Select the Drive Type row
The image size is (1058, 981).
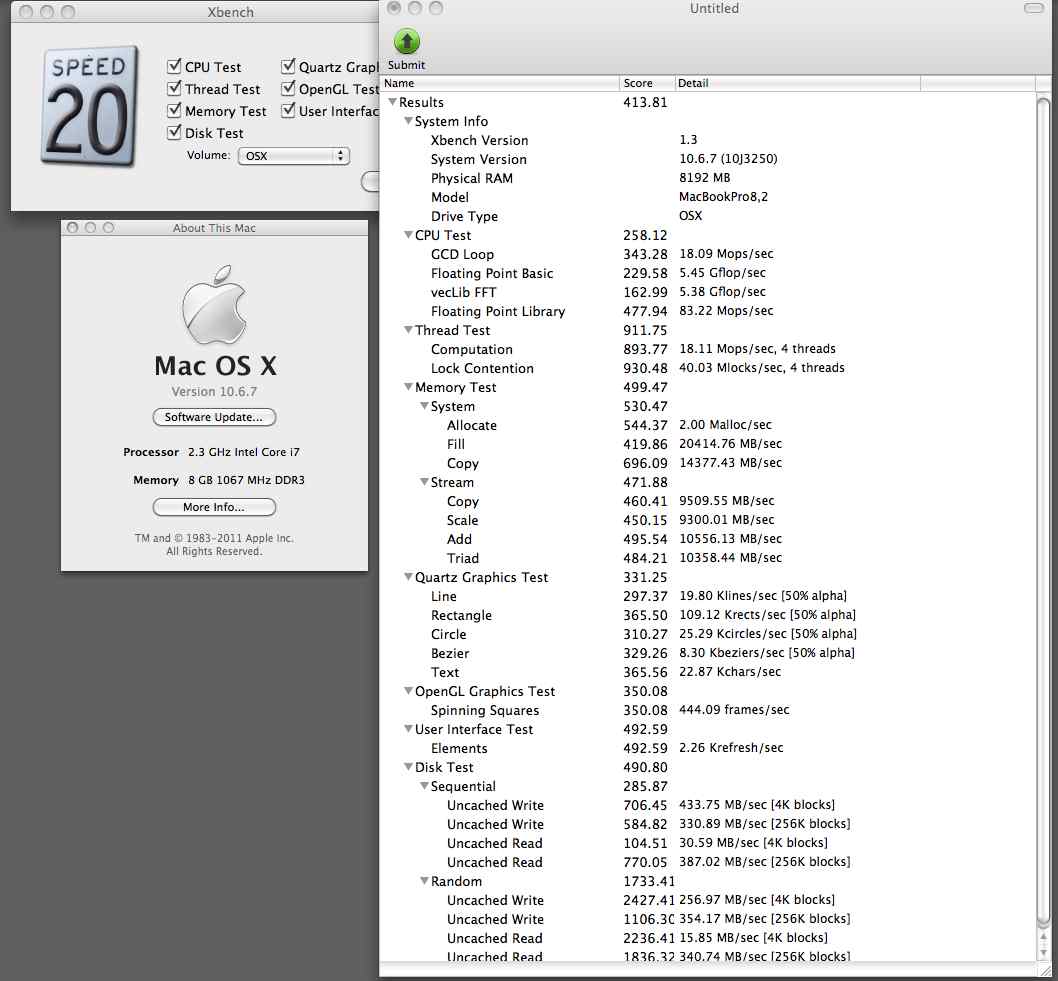pos(707,216)
